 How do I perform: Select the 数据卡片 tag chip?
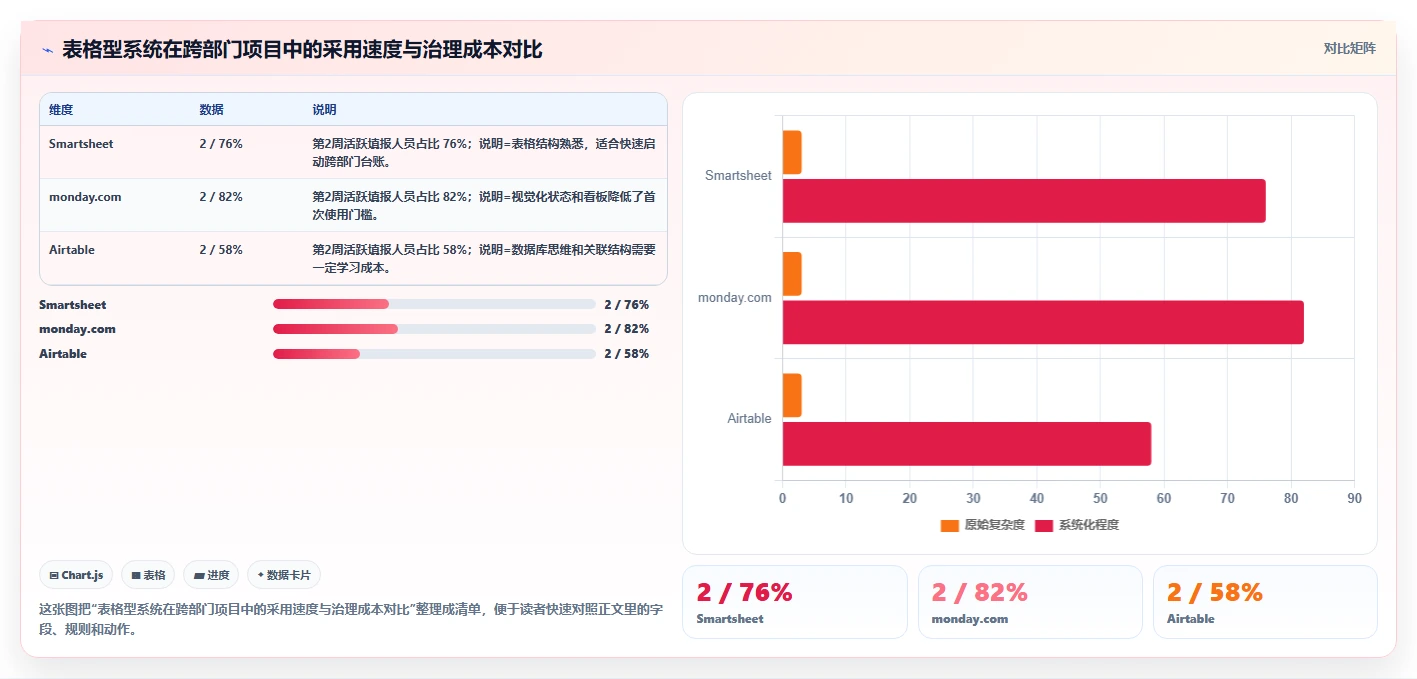point(284,575)
